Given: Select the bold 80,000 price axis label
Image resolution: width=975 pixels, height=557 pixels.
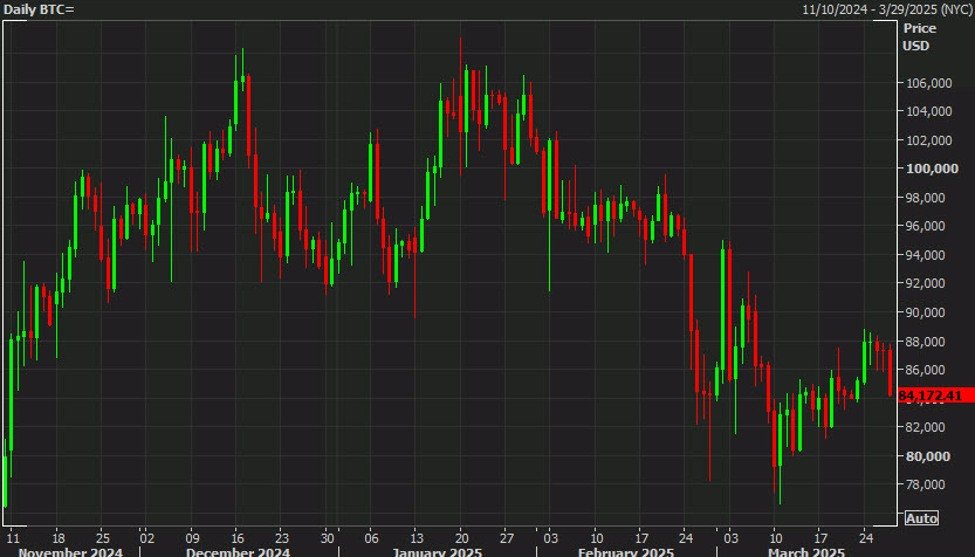Looking at the screenshot, I should point(926,457).
